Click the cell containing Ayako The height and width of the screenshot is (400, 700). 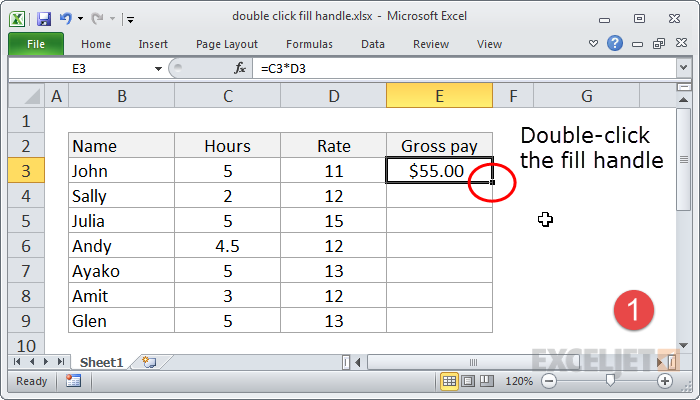click(x=121, y=271)
